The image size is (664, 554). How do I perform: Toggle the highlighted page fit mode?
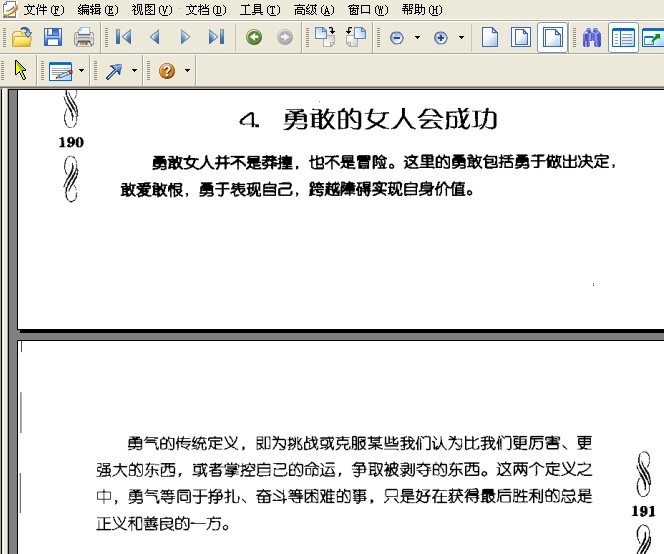553,38
